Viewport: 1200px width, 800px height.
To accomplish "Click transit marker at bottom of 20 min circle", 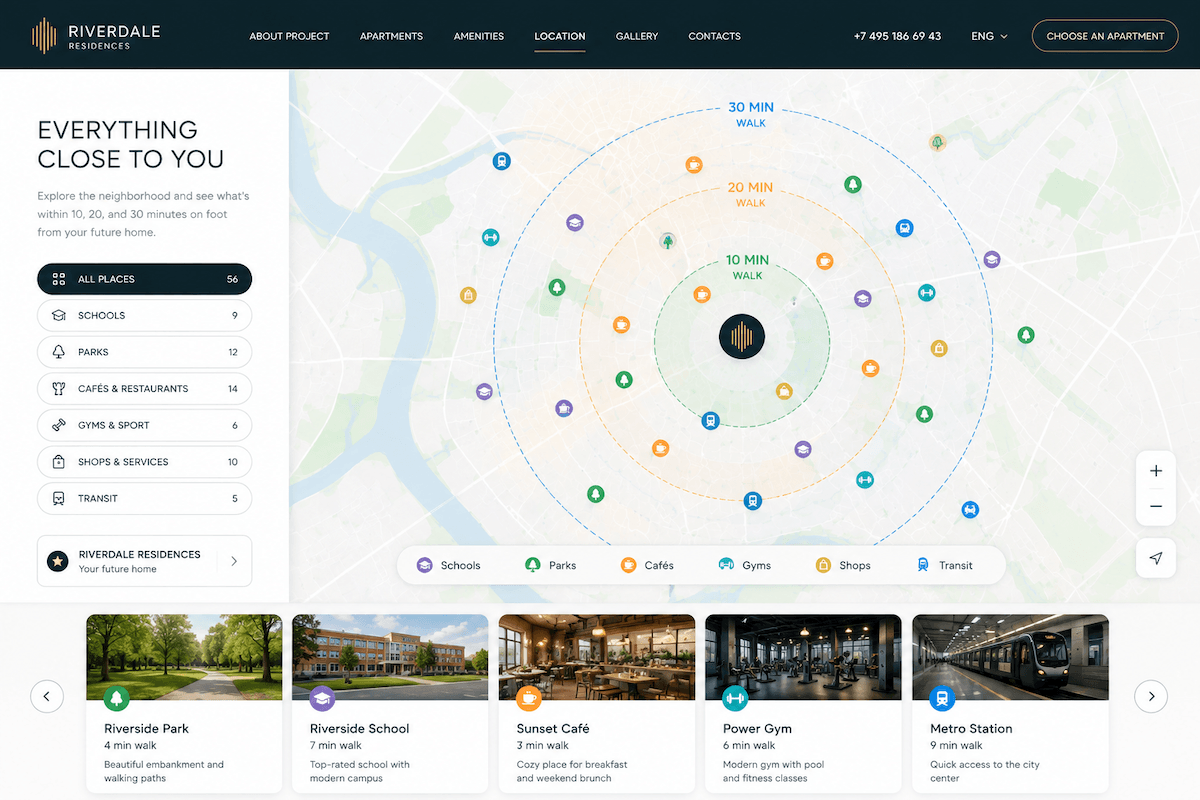I will coord(753,501).
